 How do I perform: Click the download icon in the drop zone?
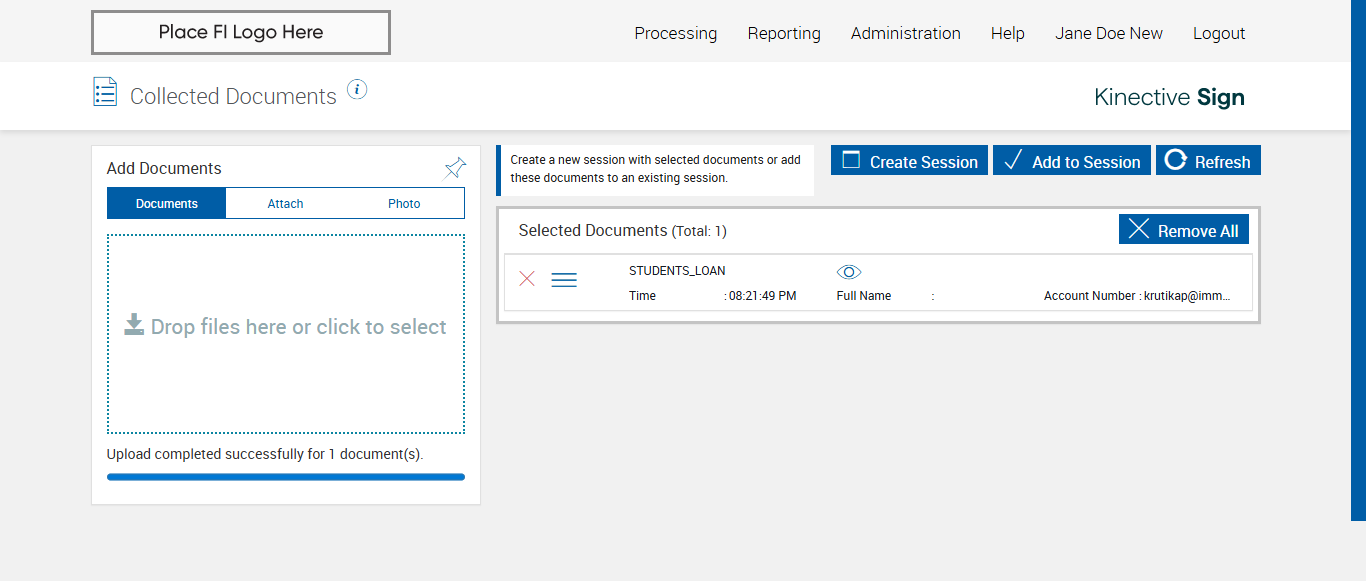[x=134, y=324]
